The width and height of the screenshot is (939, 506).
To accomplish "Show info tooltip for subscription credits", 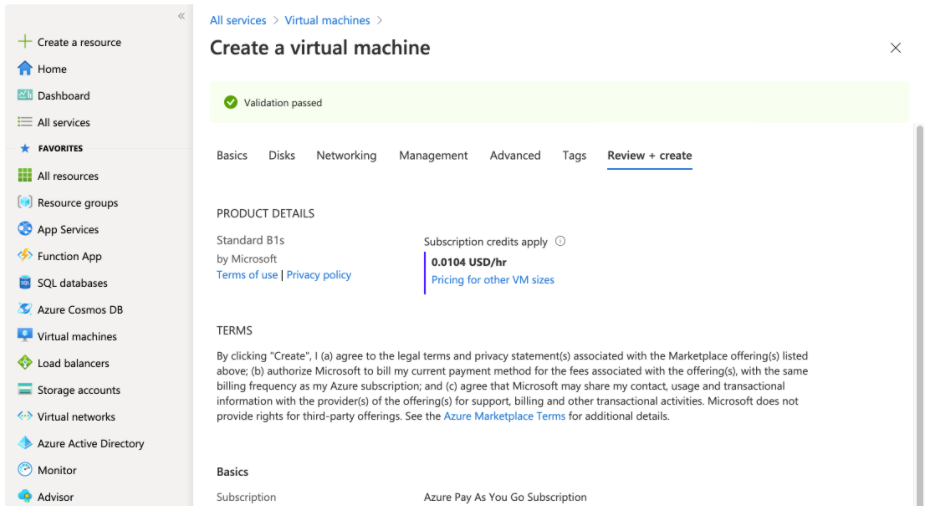I will (x=560, y=241).
